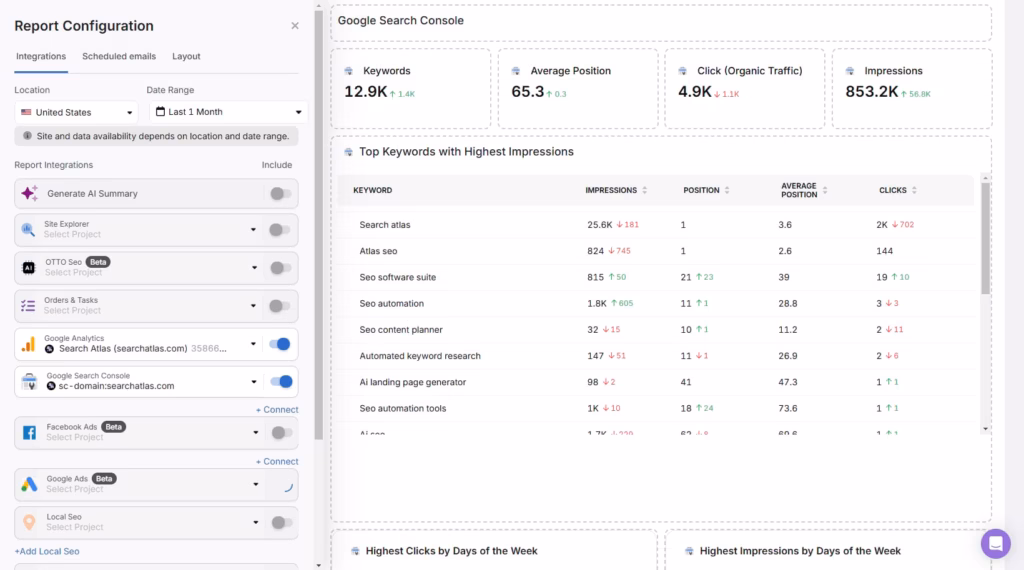The width and height of the screenshot is (1024, 570).
Task: Click the Generate AI Summary sparkle icon
Action: 29,193
